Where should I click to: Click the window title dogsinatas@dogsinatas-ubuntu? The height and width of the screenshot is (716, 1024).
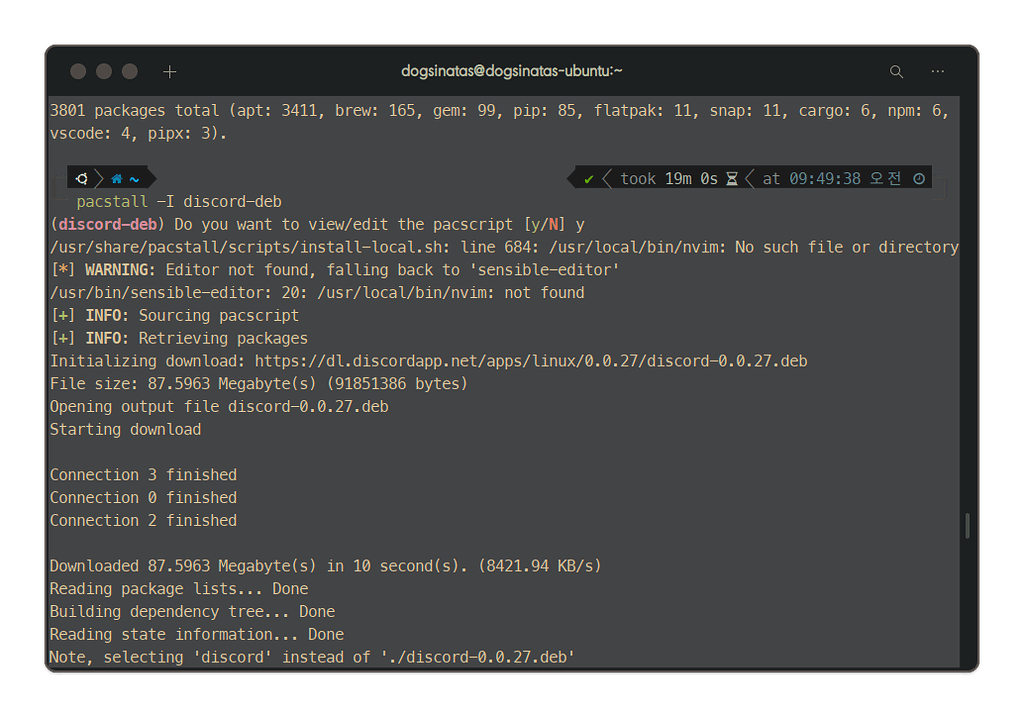coord(511,72)
